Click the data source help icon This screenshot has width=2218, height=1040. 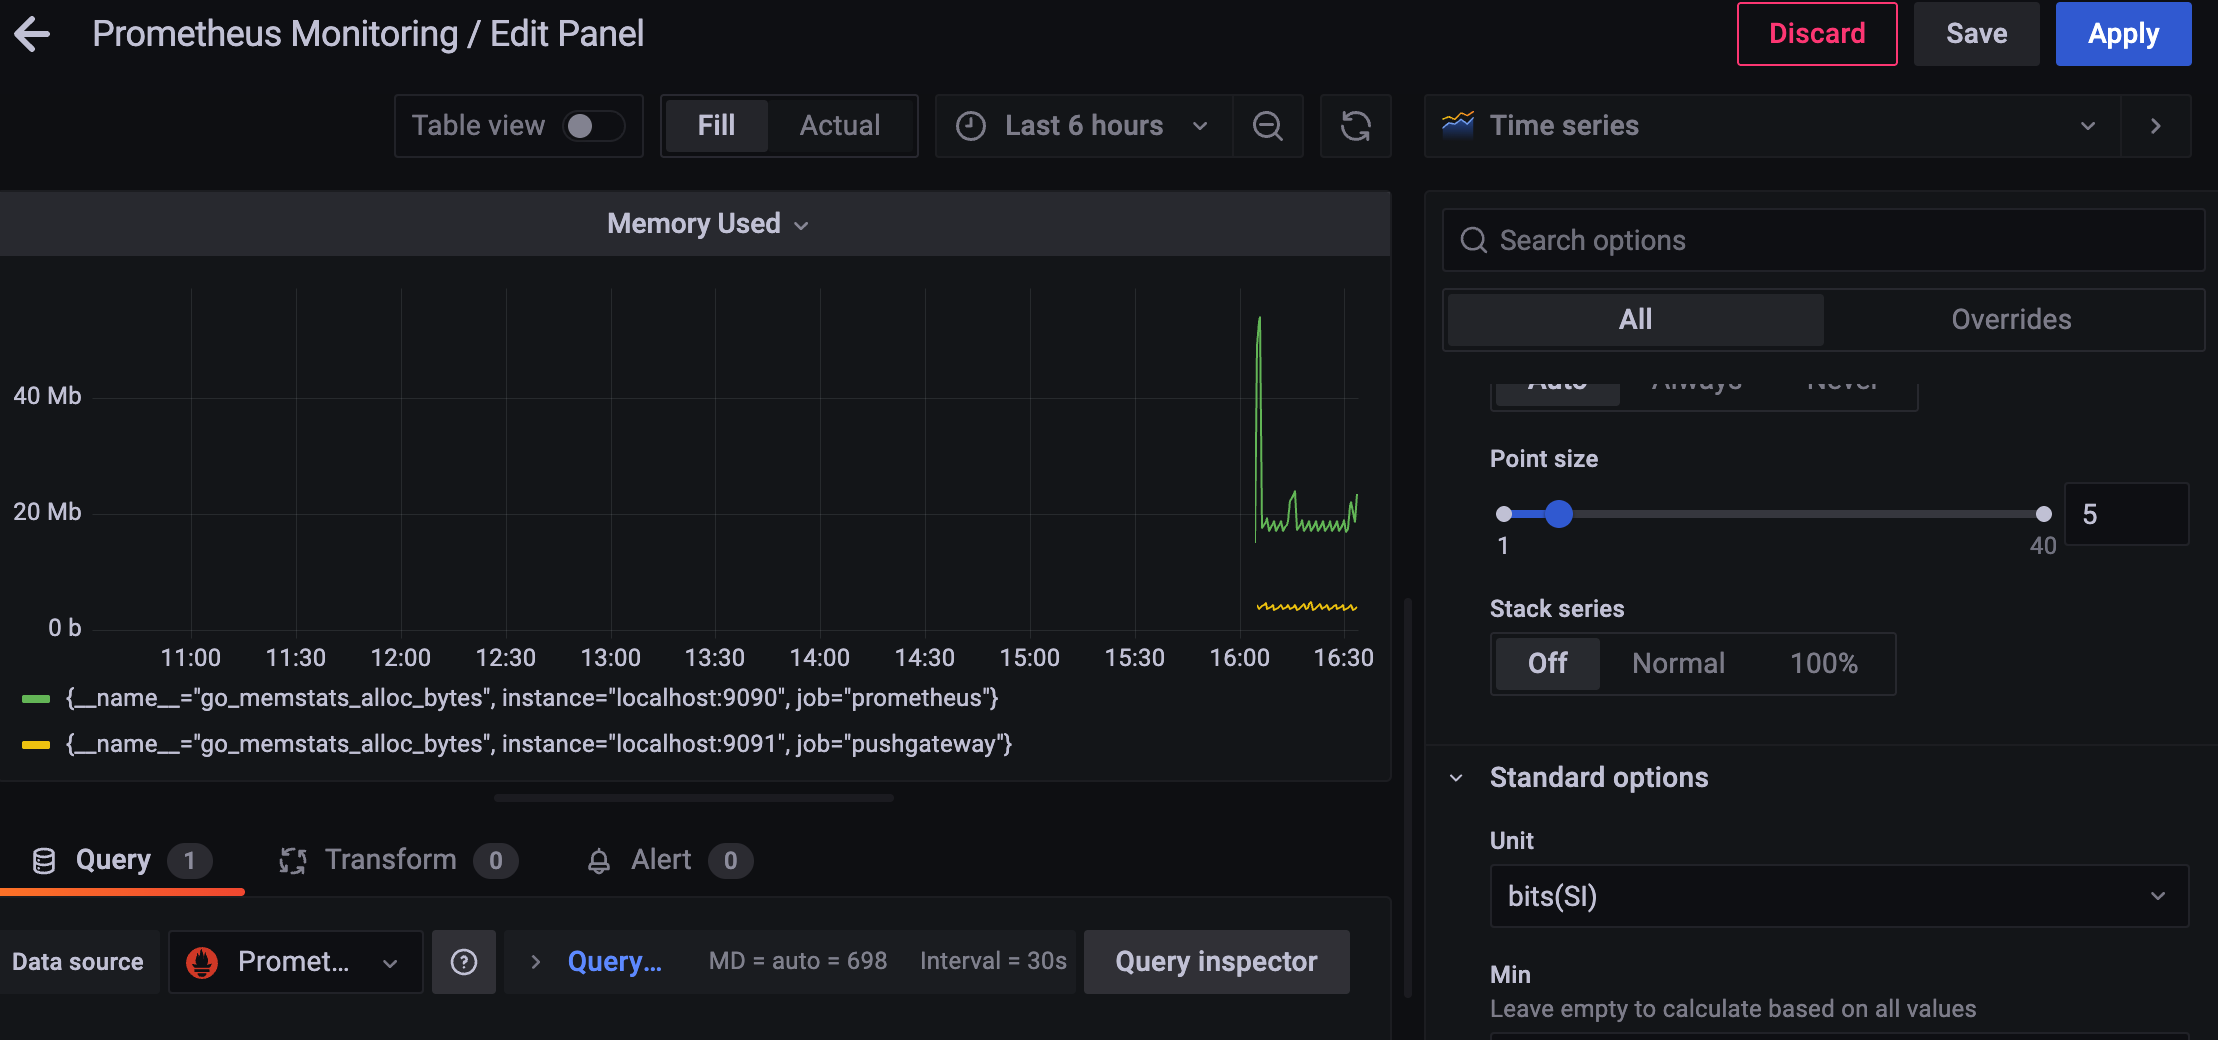coord(464,962)
